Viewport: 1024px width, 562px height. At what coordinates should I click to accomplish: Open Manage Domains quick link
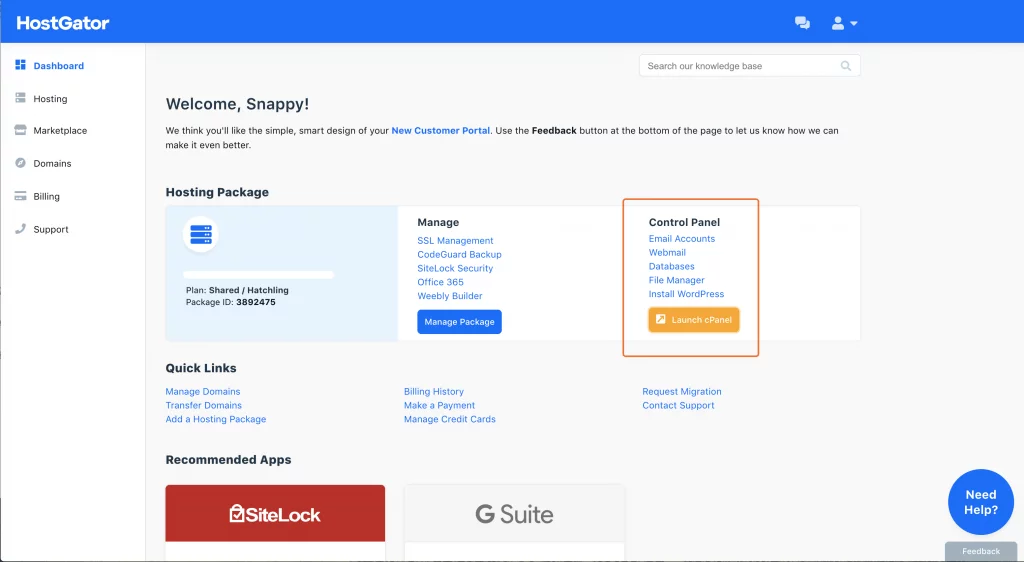point(202,392)
